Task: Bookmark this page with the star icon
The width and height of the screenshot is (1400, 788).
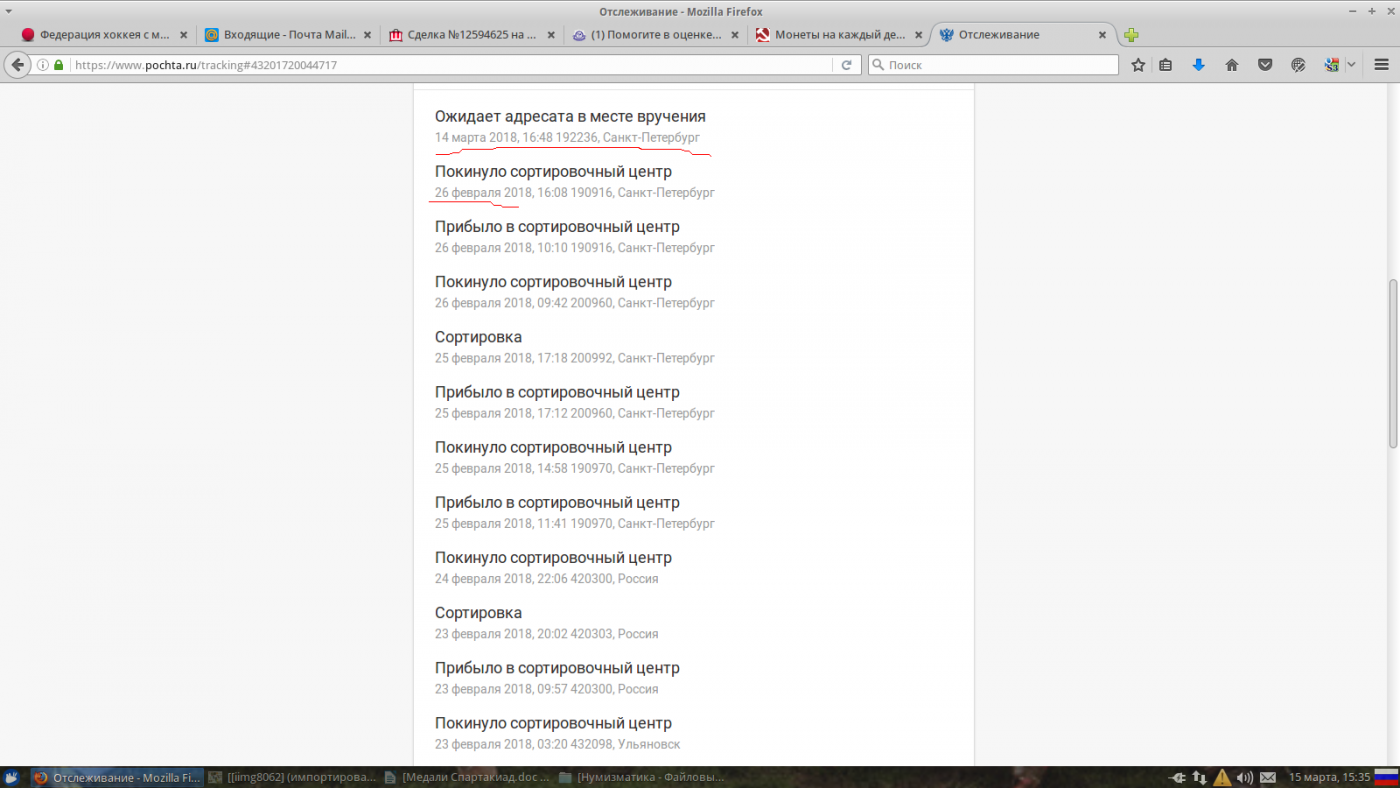Action: point(1138,65)
